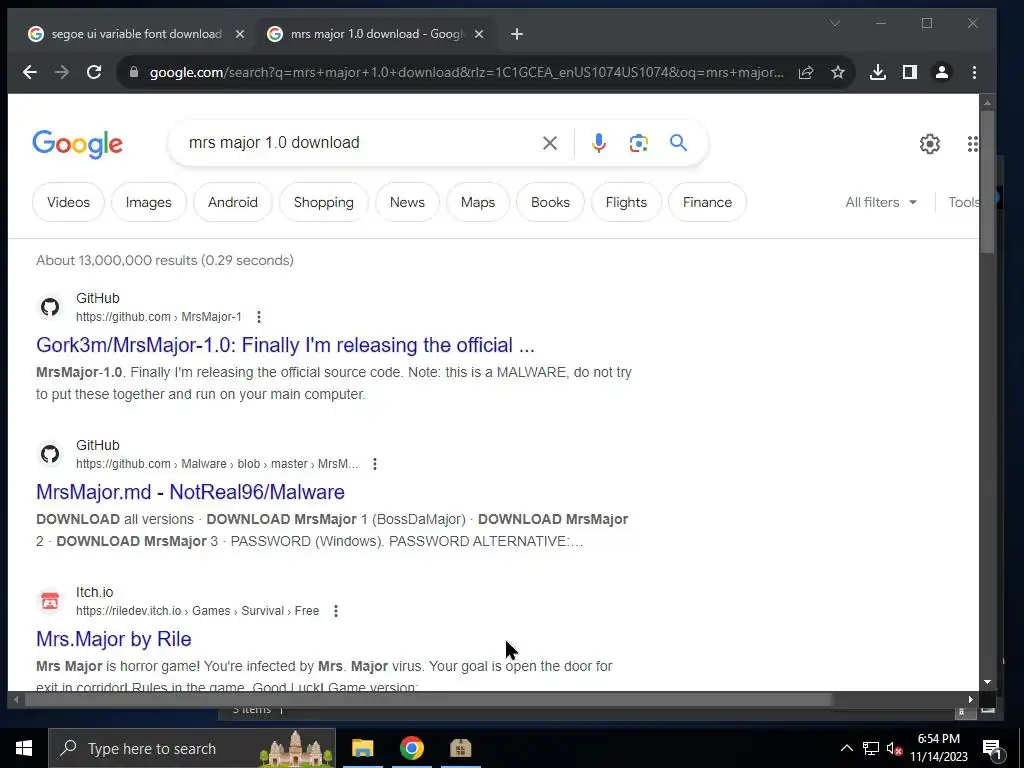Click the taskbar search box
This screenshot has height=768, width=1024.
pos(192,748)
